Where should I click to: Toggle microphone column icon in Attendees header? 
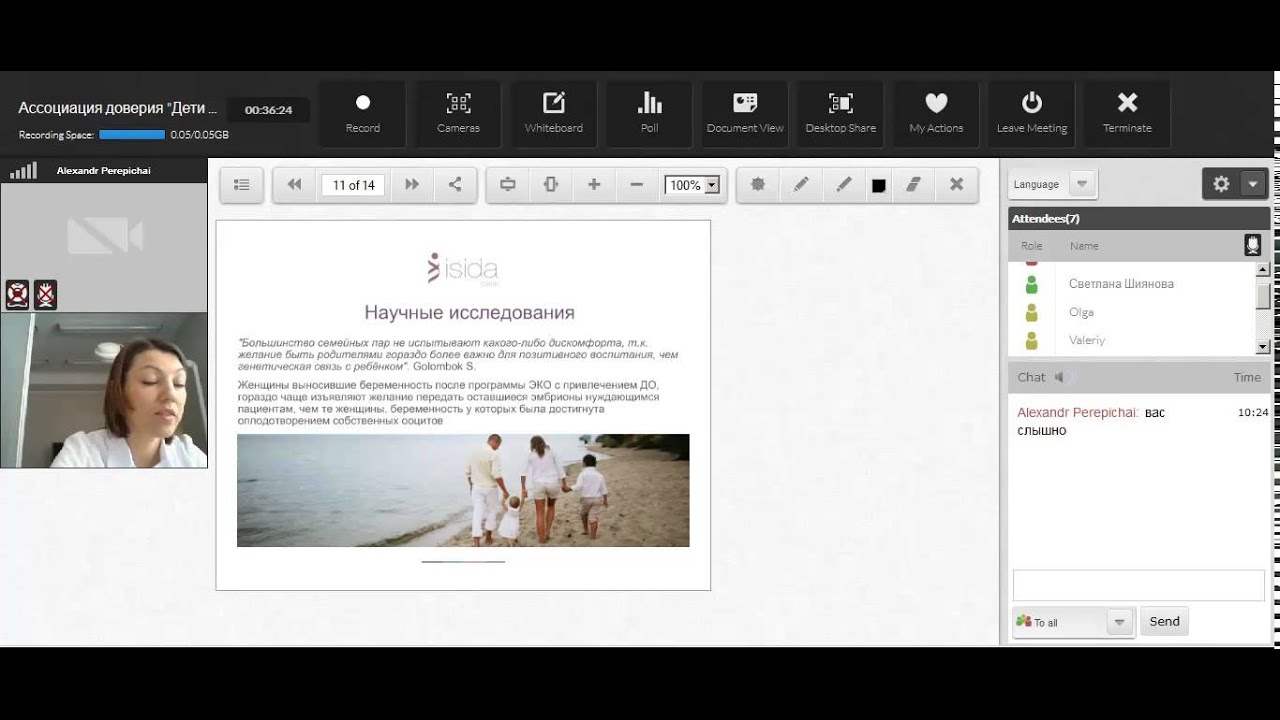(x=1252, y=245)
